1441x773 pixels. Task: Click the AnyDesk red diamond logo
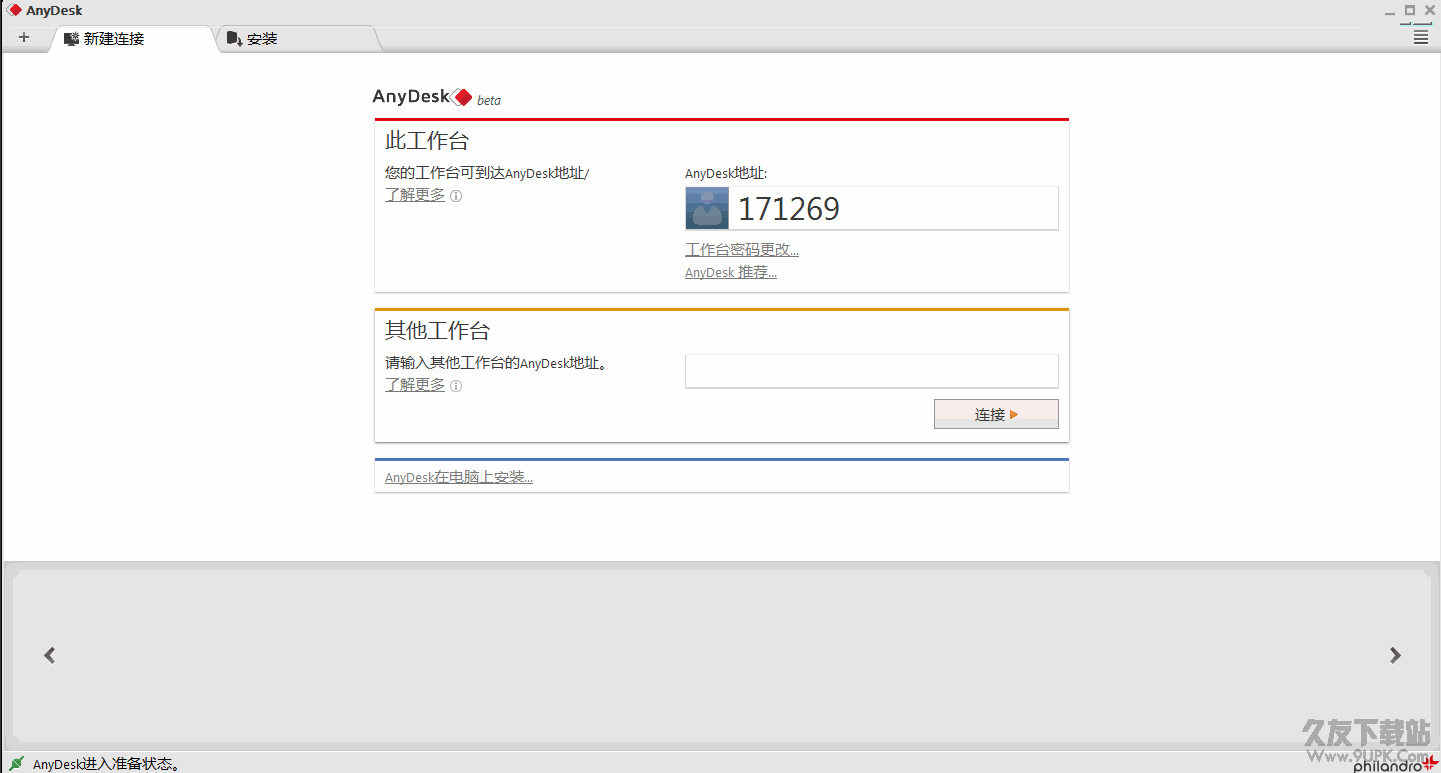(462, 97)
